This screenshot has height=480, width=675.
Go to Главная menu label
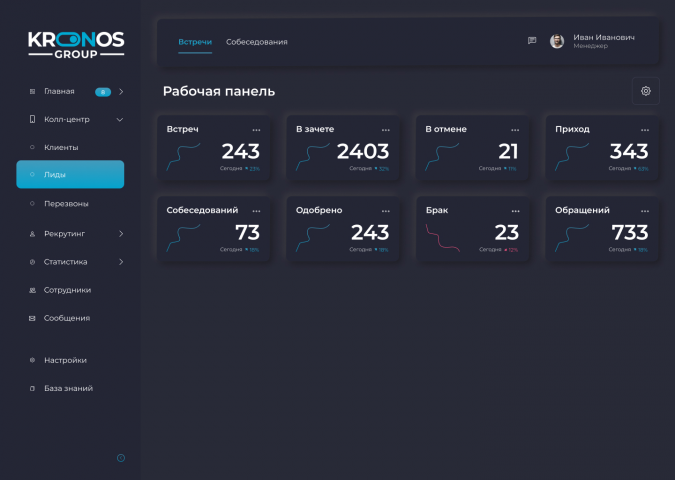tap(59, 91)
